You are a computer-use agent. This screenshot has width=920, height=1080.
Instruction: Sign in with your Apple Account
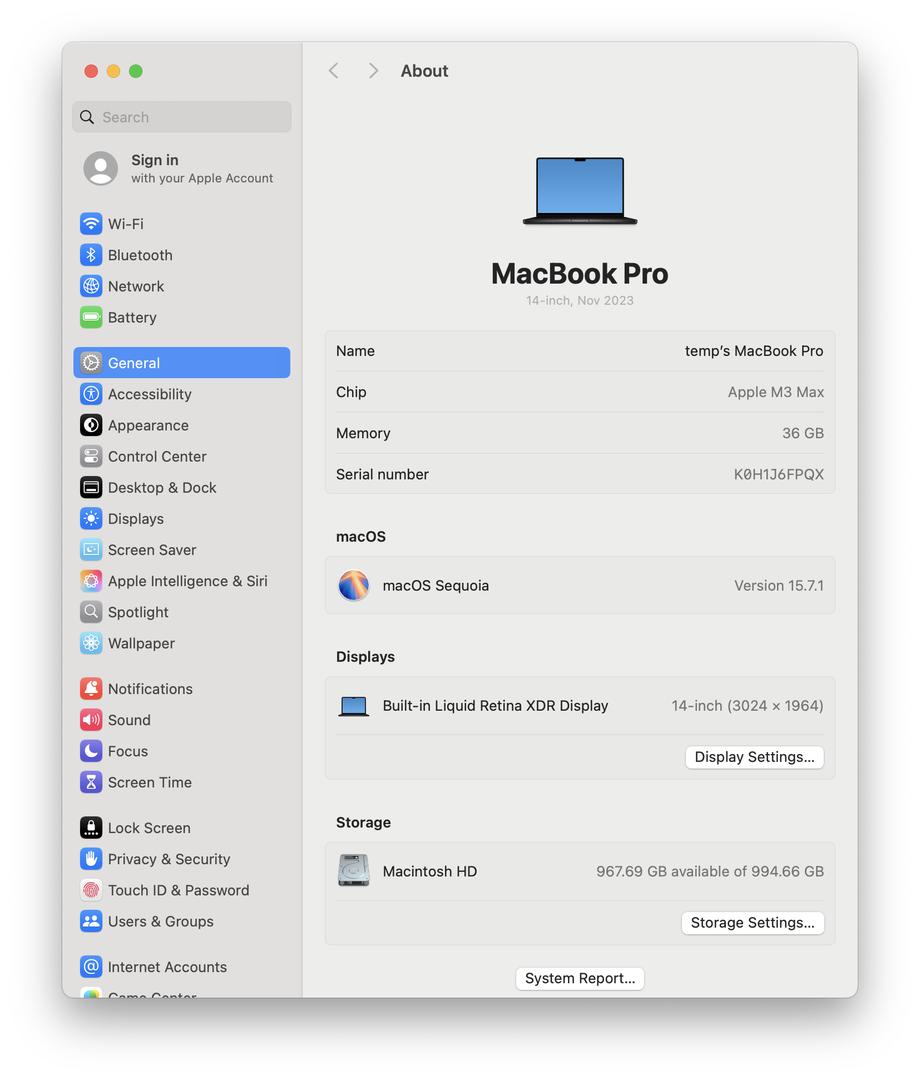(182, 168)
